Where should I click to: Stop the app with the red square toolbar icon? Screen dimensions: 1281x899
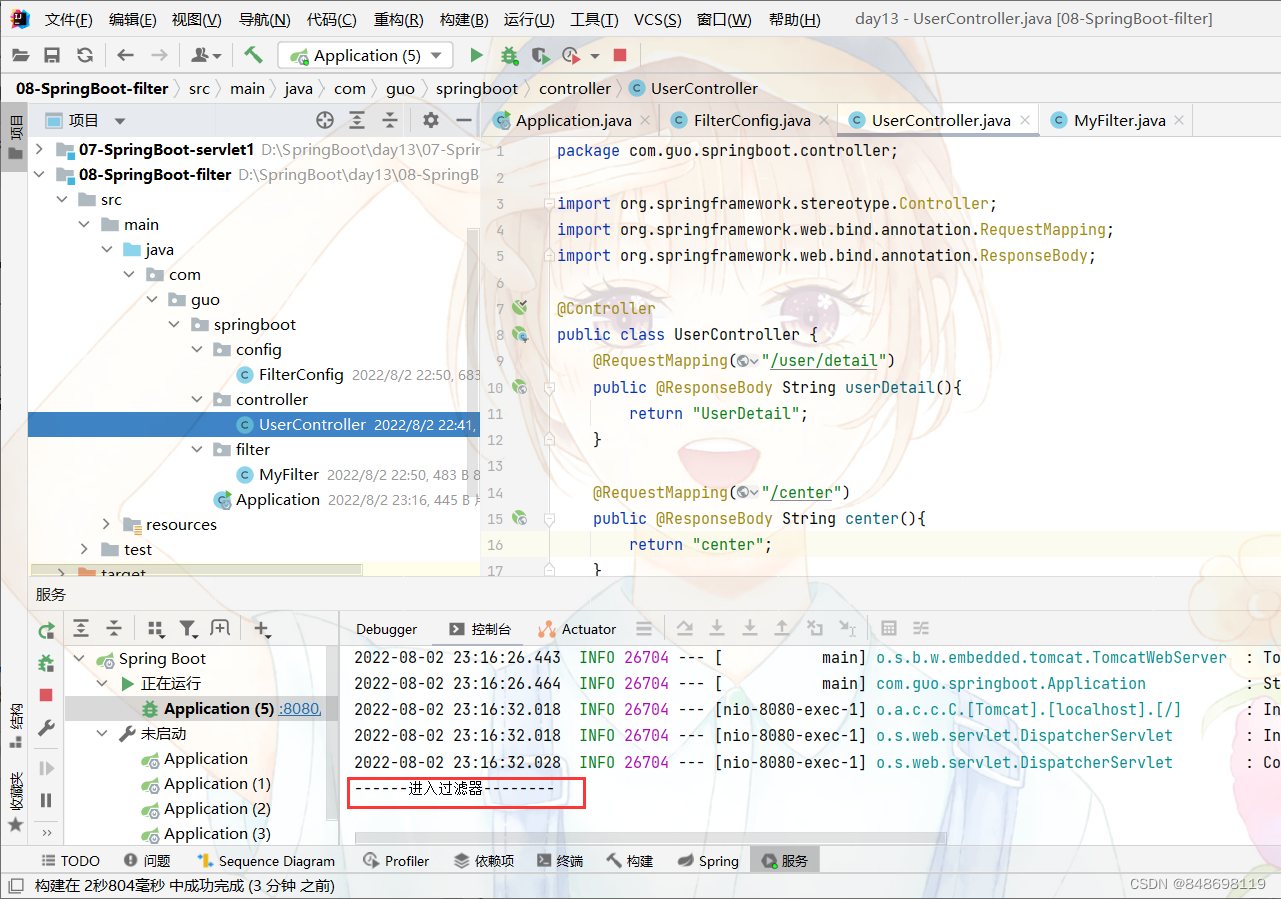tap(620, 56)
